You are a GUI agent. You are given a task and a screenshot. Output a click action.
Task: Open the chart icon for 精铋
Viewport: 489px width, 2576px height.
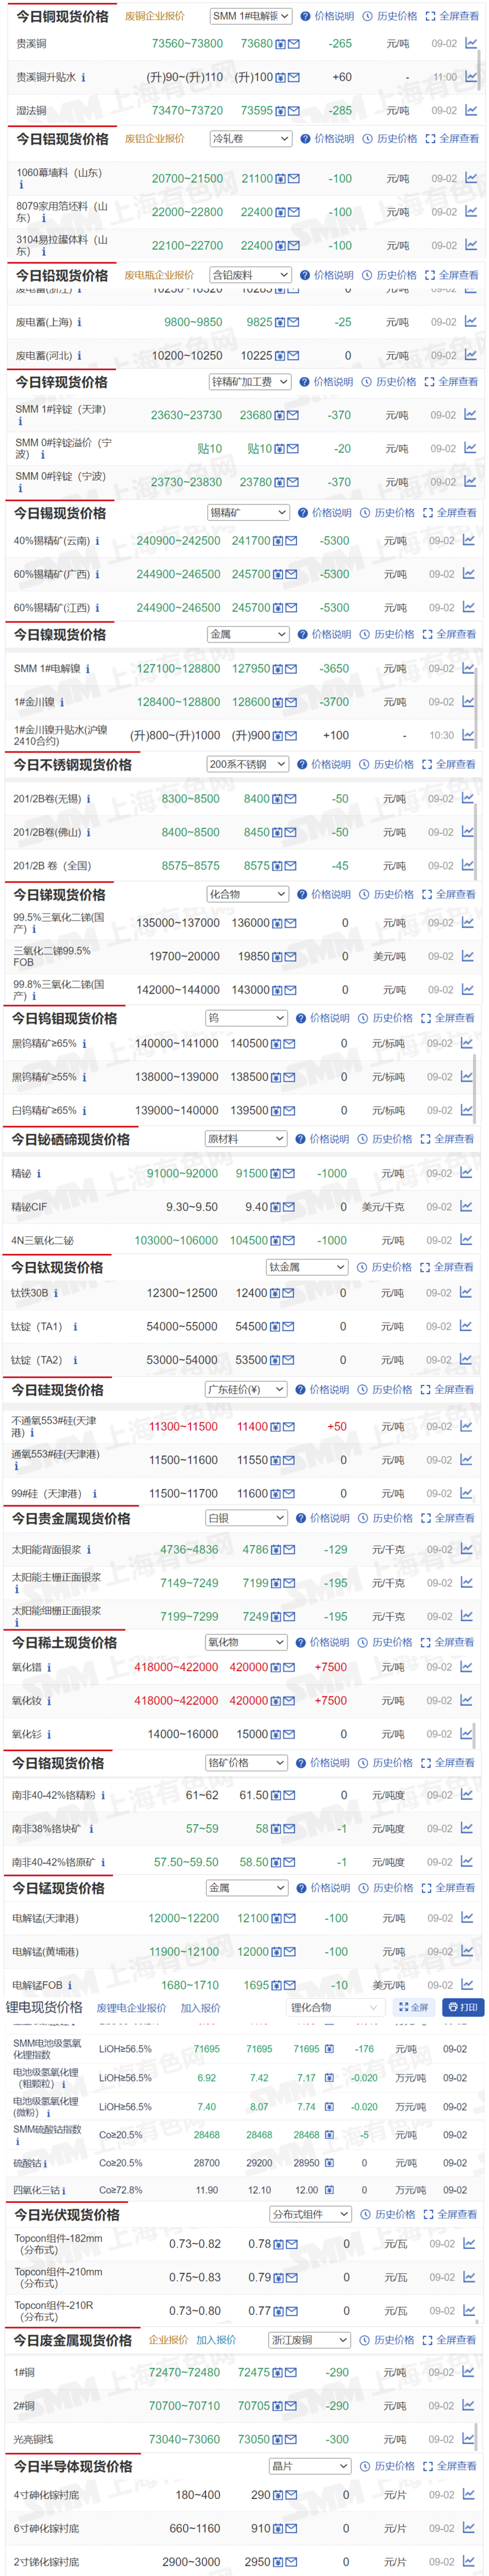coord(467,1173)
